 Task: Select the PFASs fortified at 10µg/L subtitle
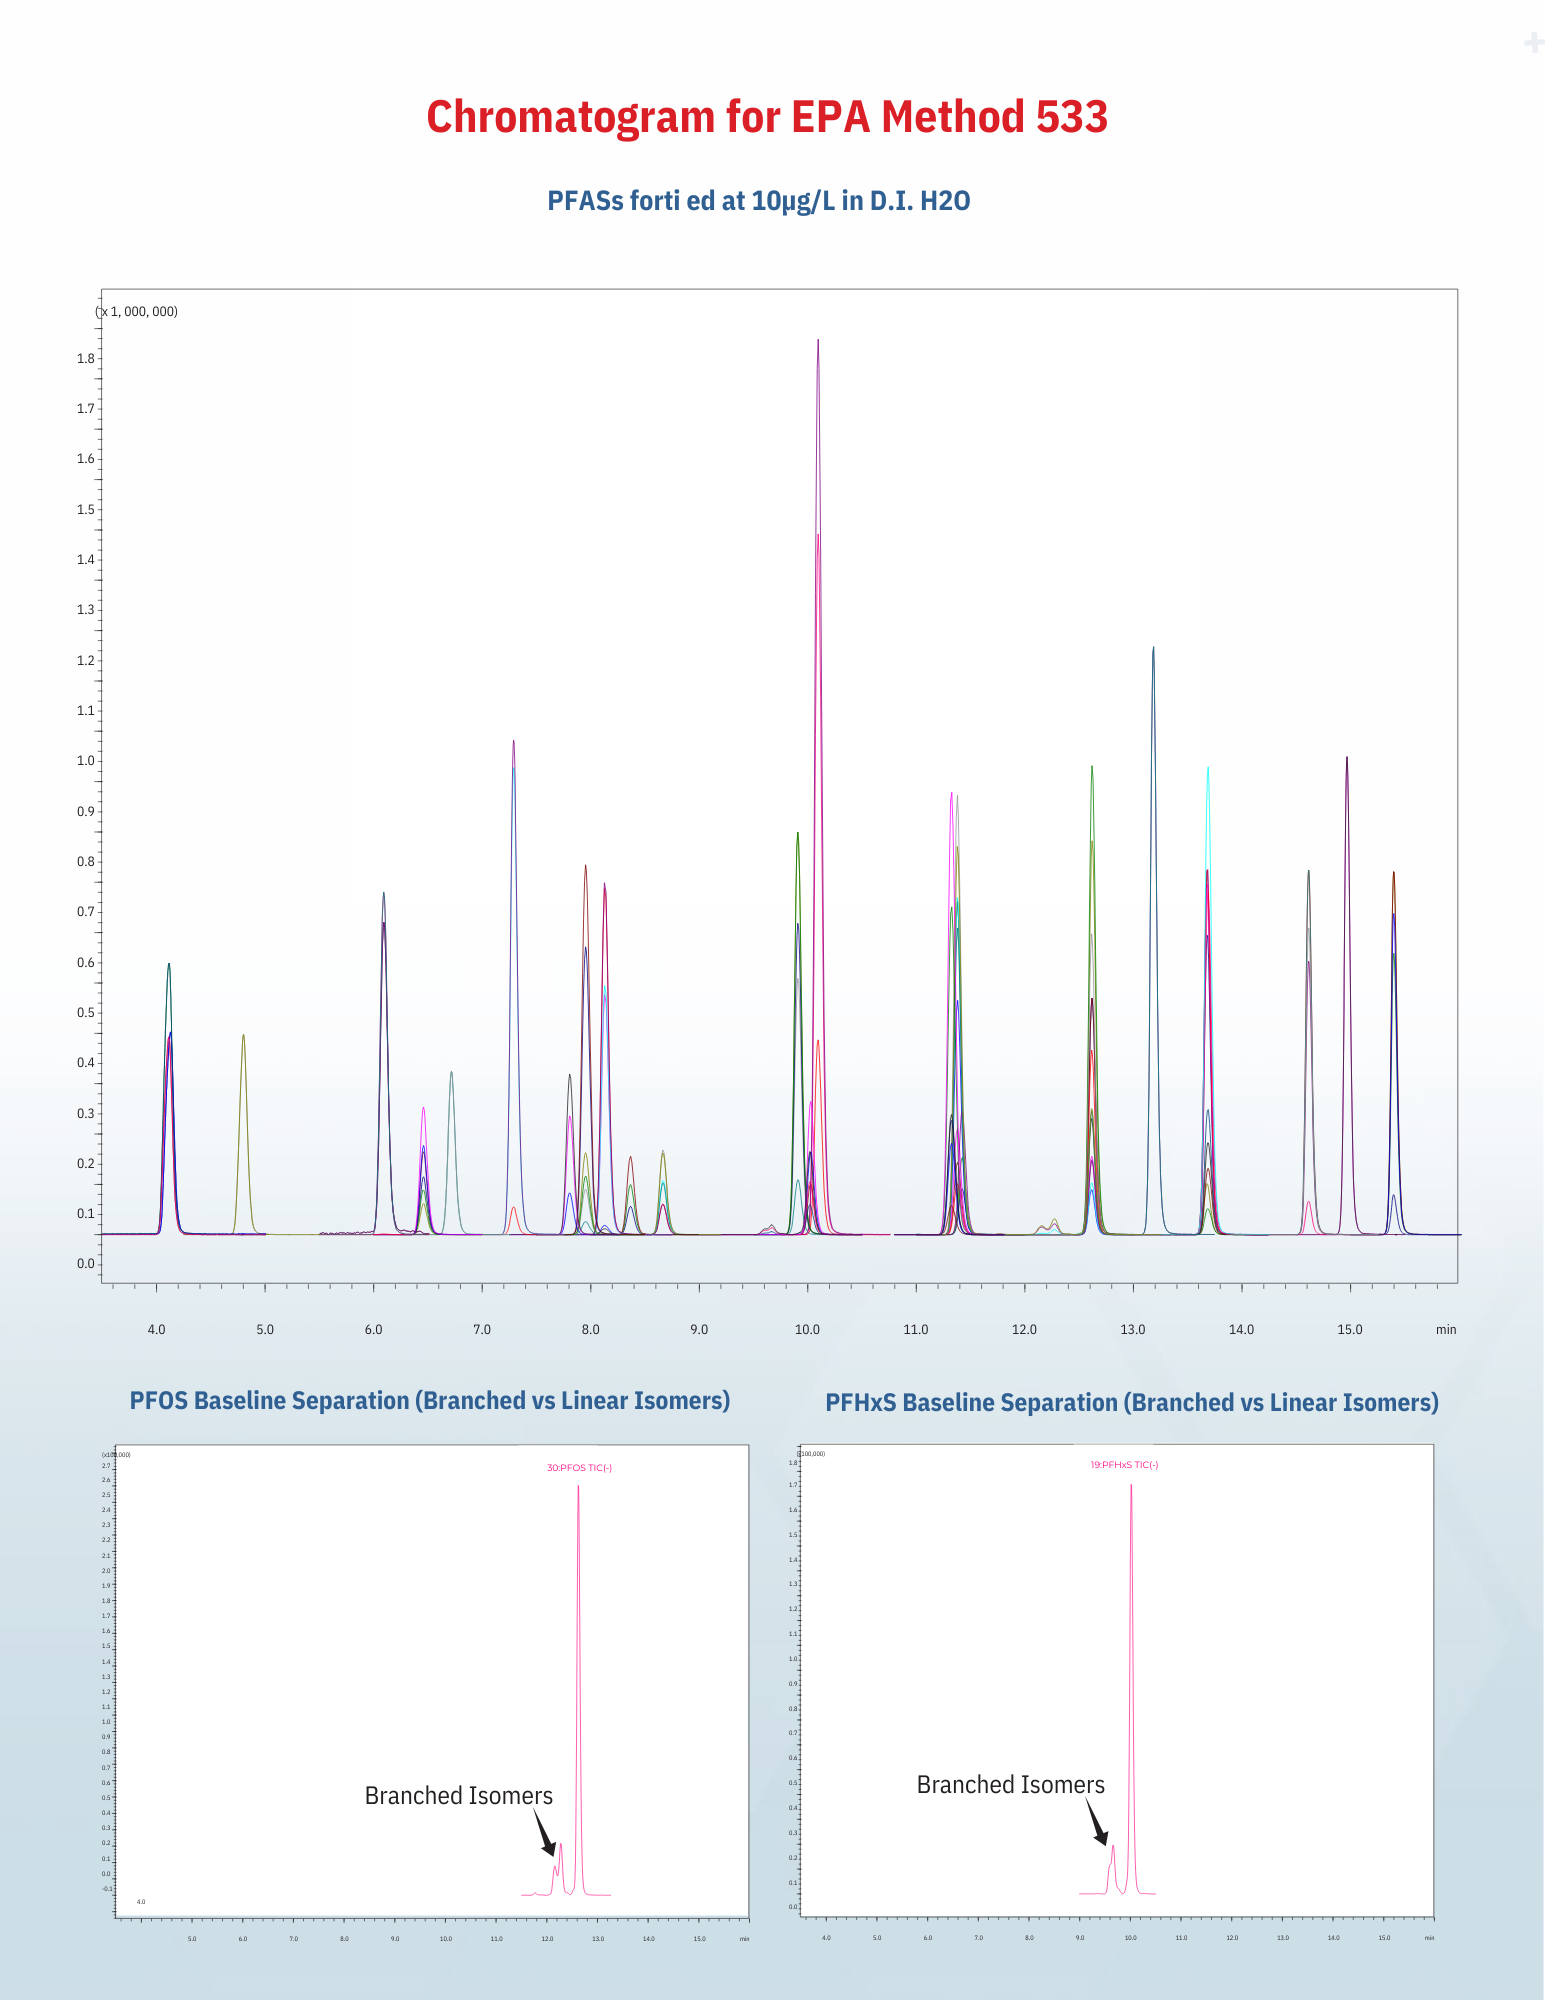(x=758, y=201)
